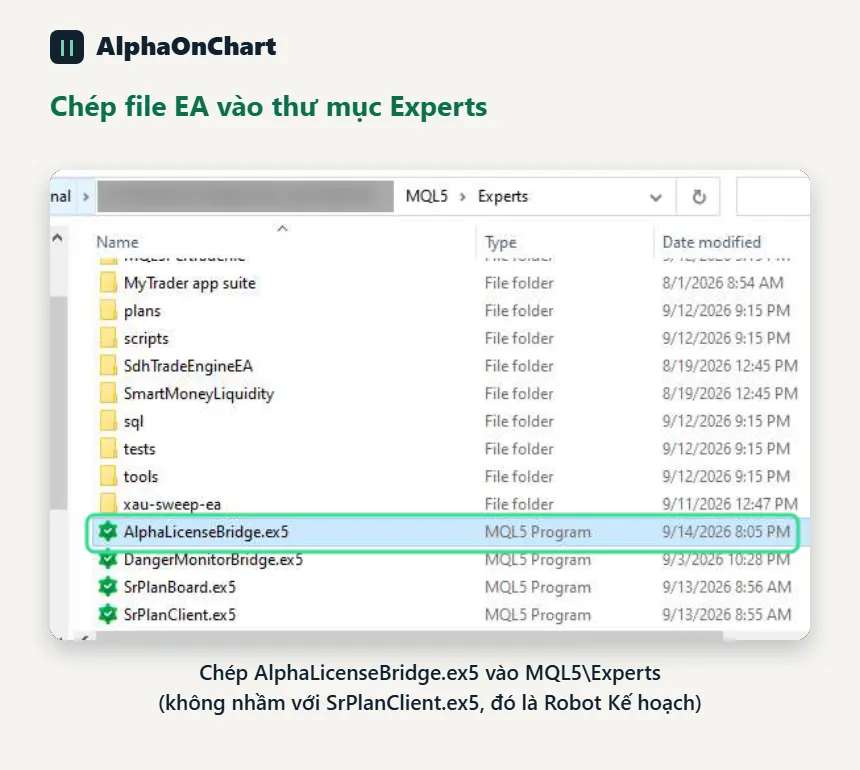This screenshot has width=860, height=770.
Task: Select the xau-sweep-ea folder name
Action: [x=172, y=504]
